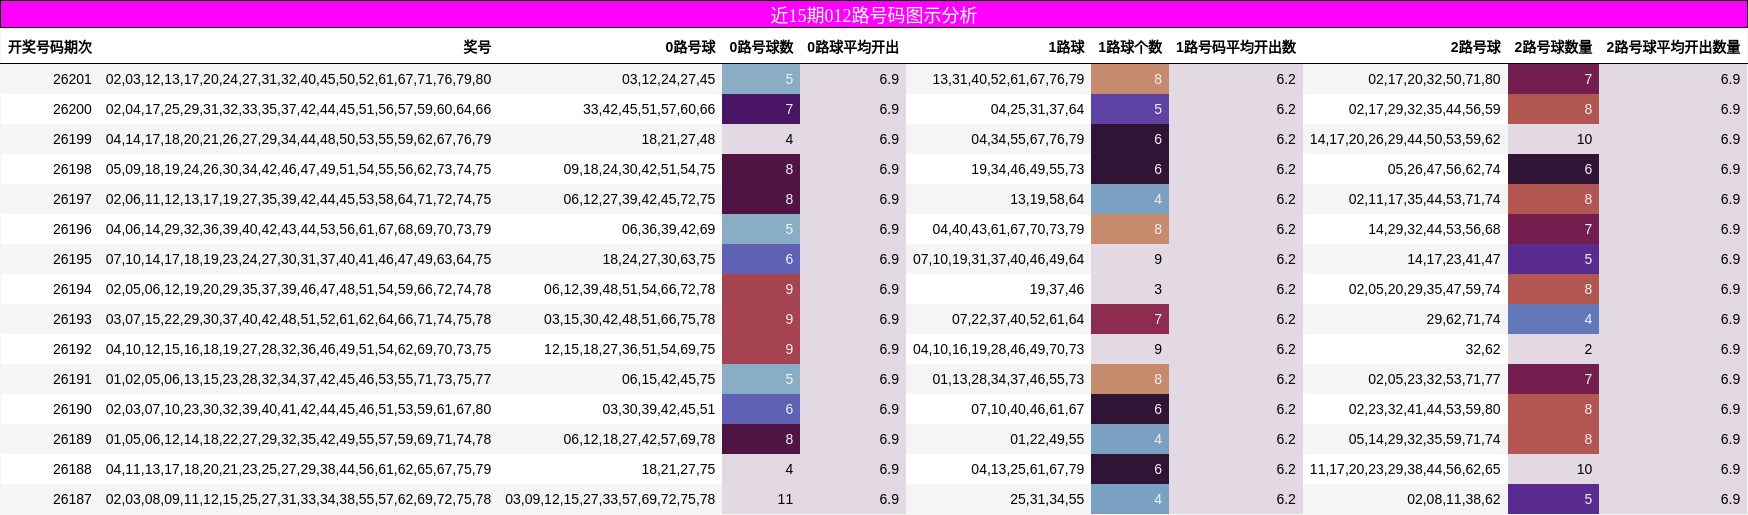The image size is (1748, 515).
Task: Click the 0路 numbers 03,30,39,42,45,51
Action: coord(659,409)
